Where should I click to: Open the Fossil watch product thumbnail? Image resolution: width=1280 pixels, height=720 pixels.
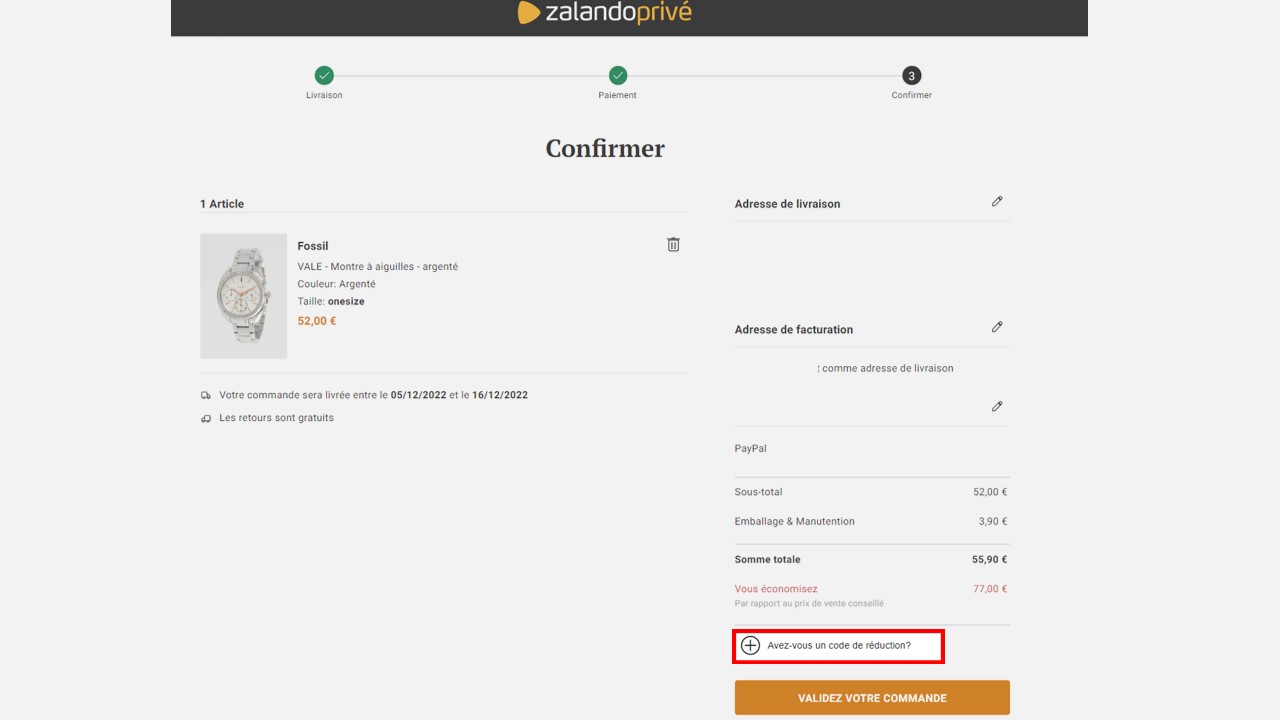243,296
